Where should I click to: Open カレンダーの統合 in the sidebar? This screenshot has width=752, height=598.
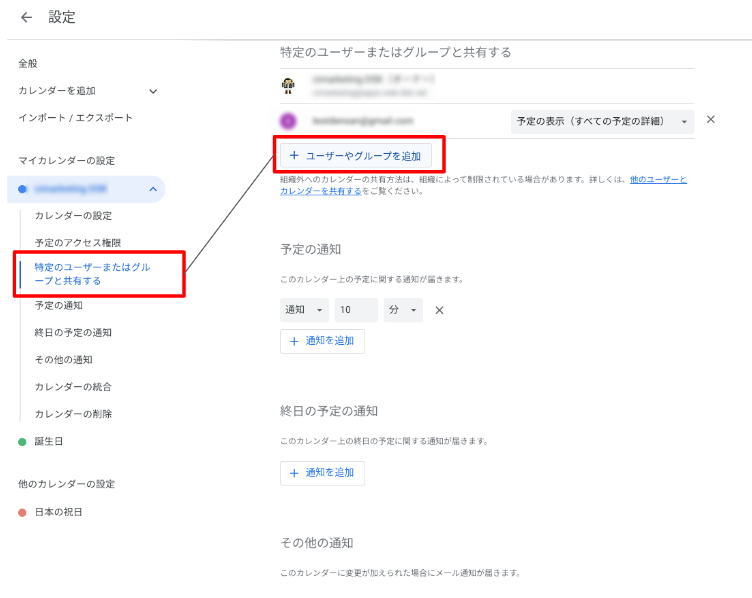(73, 387)
